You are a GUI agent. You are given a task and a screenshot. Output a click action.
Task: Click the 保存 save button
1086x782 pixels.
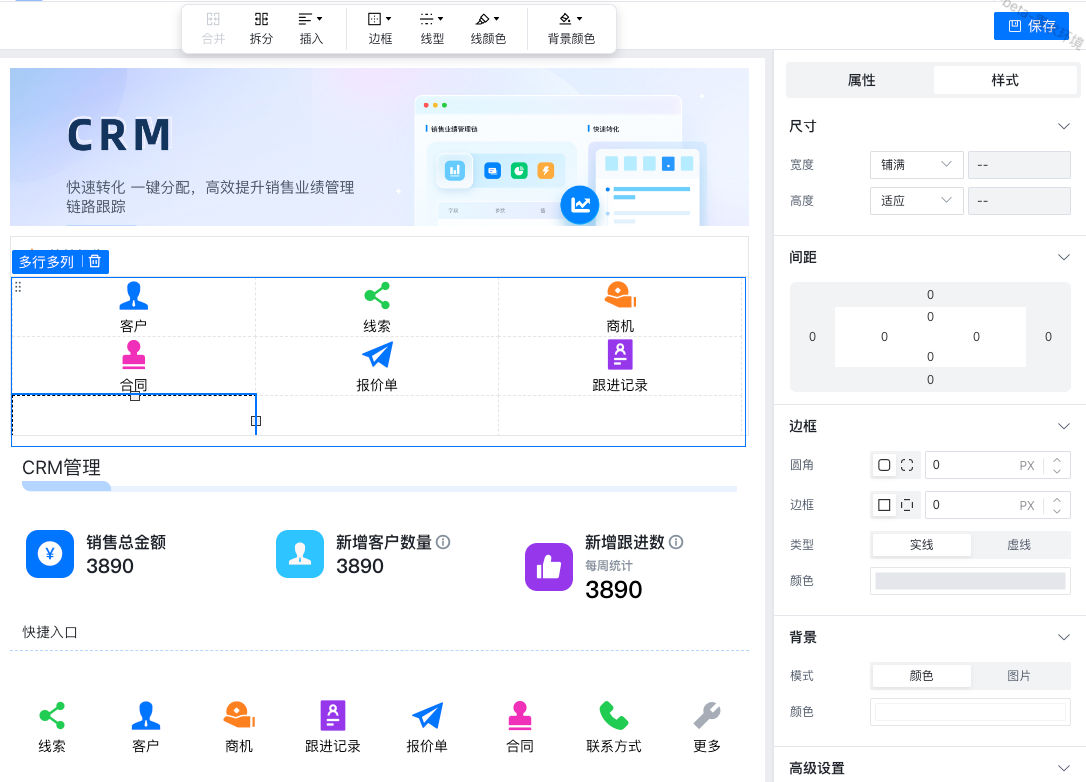click(1031, 26)
